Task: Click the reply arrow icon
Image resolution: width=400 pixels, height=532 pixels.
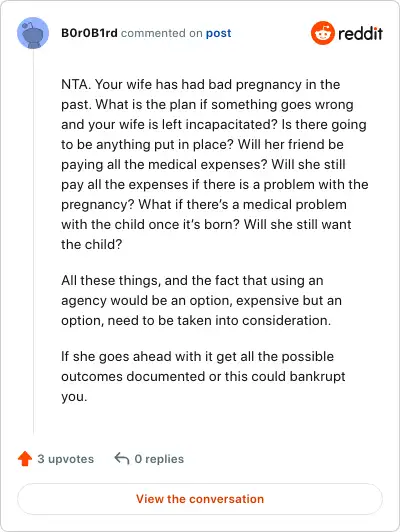Action: (122, 458)
